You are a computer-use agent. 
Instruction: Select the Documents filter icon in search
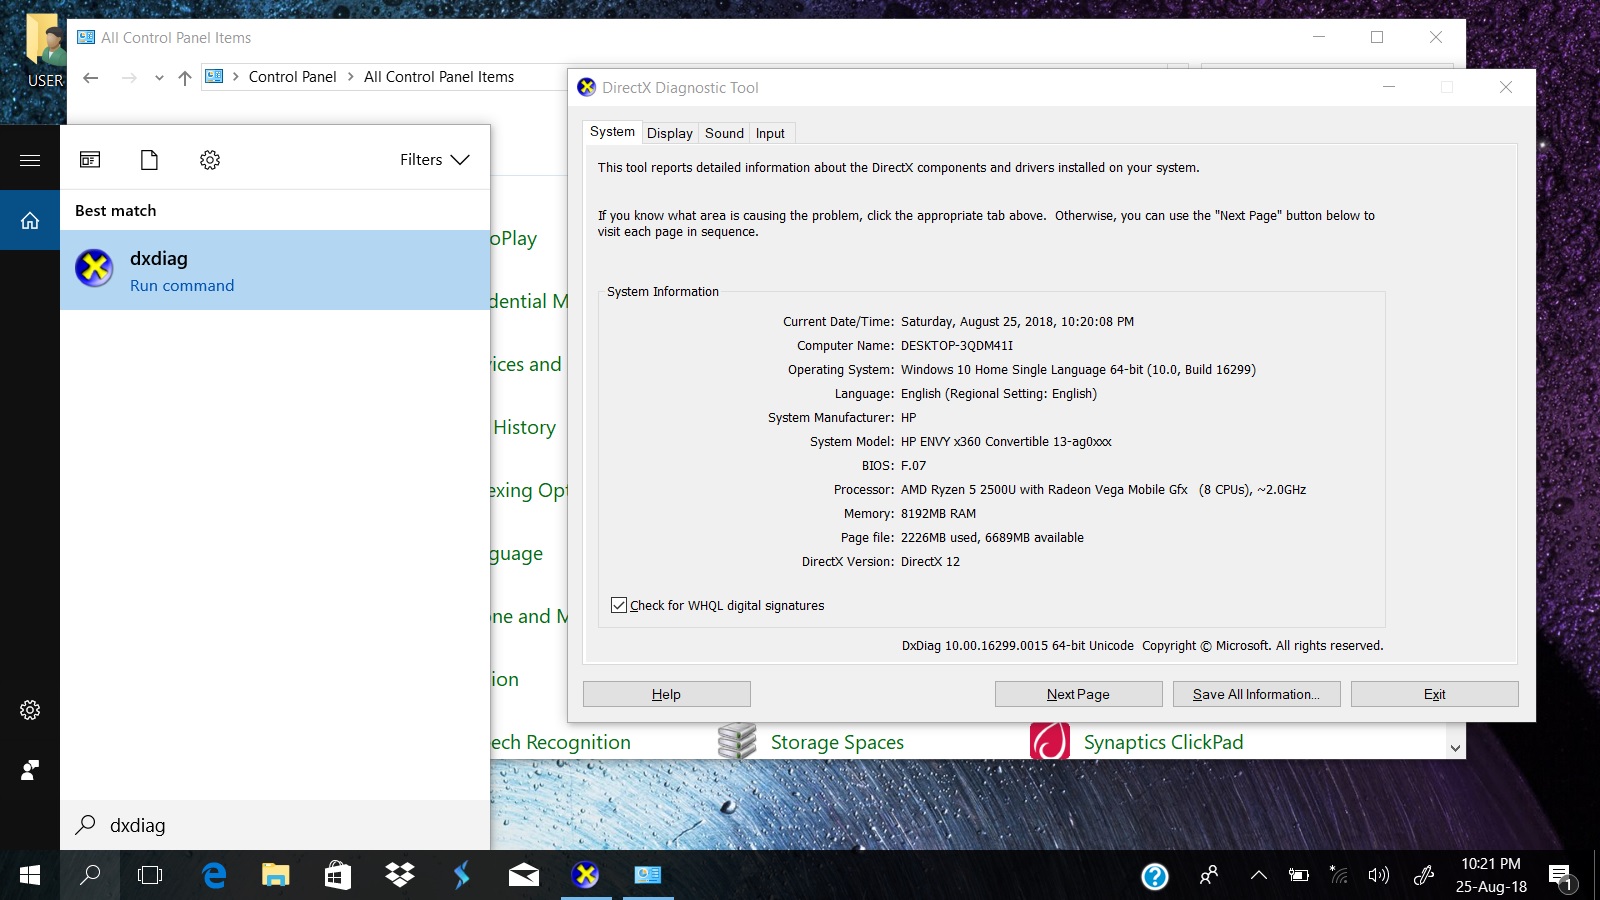tap(149, 160)
